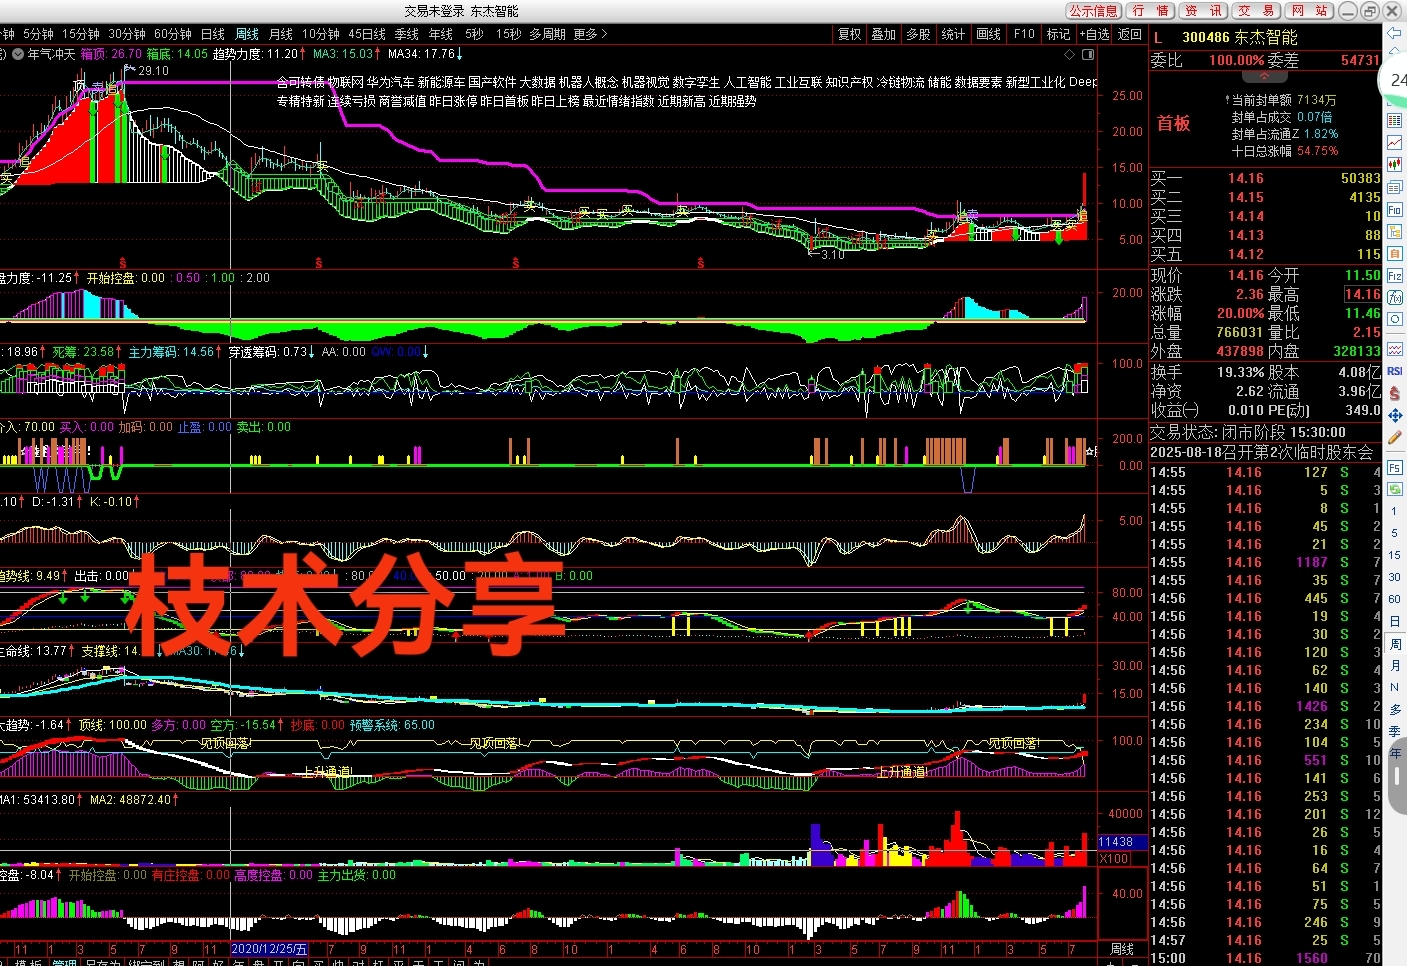The height and width of the screenshot is (966, 1407).
Task: Select the 1-minute period in sidebar
Action: tap(1394, 511)
